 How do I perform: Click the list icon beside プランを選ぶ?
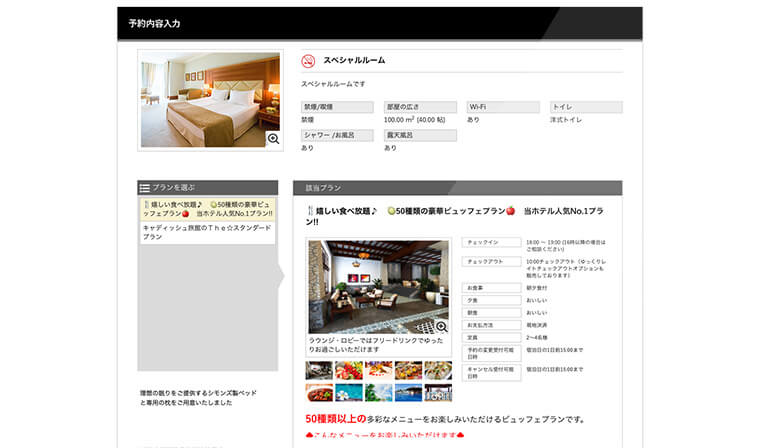(145, 188)
